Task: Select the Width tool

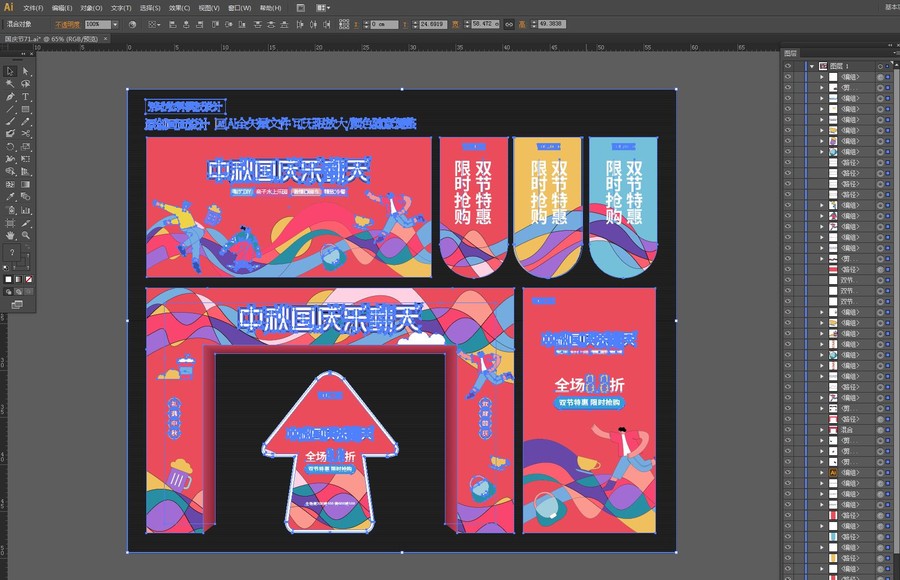Action: (10, 159)
